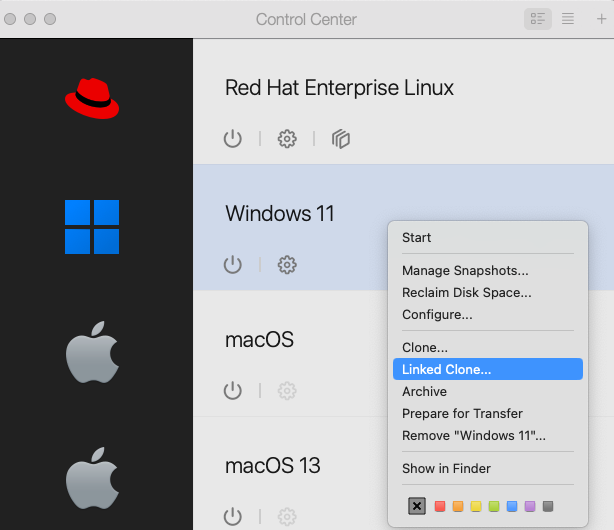
Task: Click the Windows 11 power icon
Action: [233, 265]
